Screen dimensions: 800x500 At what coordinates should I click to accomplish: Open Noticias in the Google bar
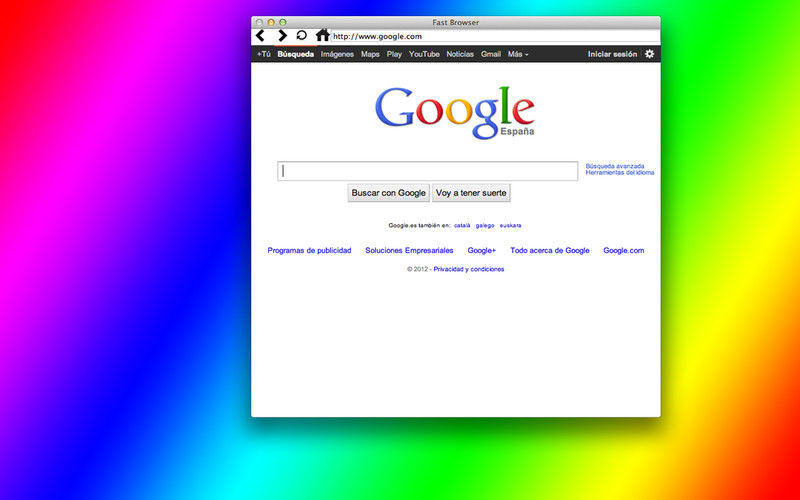click(460, 54)
